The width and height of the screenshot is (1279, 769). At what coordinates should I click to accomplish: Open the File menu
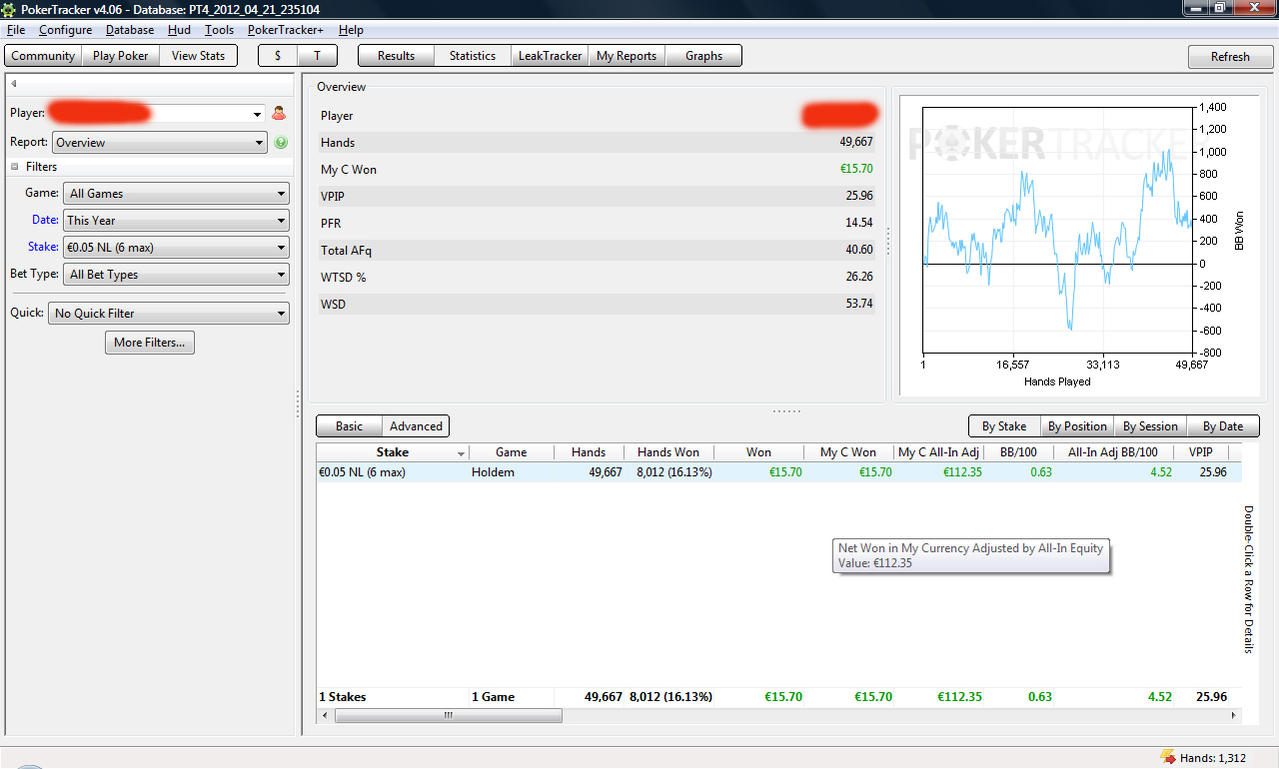coord(16,30)
